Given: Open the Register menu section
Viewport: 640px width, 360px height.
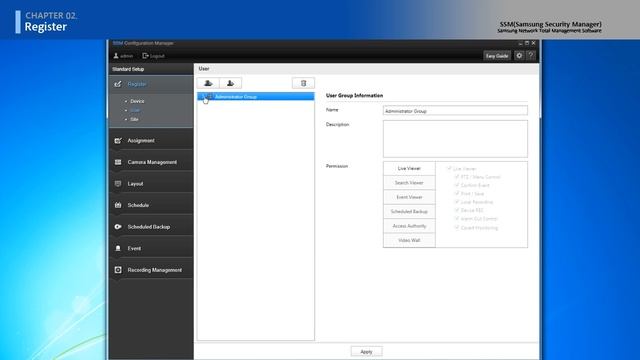Looking at the screenshot, I should (x=151, y=84).
